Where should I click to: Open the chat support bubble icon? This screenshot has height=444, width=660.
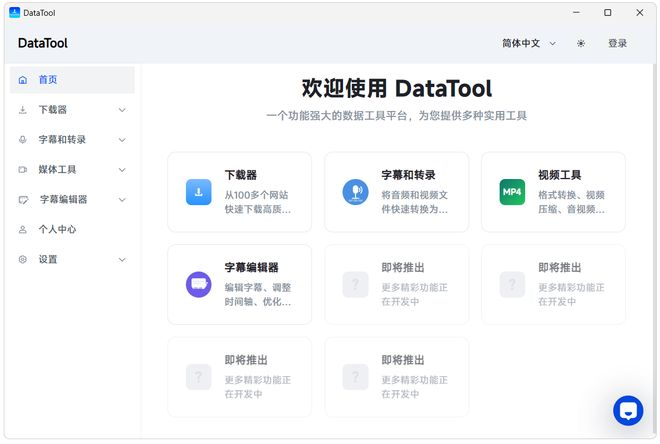(628, 410)
